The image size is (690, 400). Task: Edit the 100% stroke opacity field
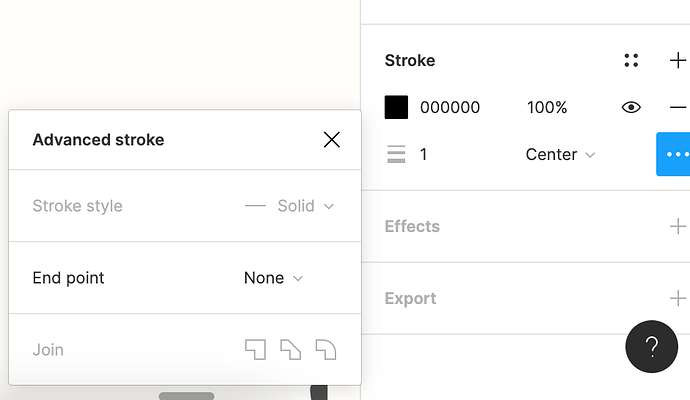tap(547, 107)
